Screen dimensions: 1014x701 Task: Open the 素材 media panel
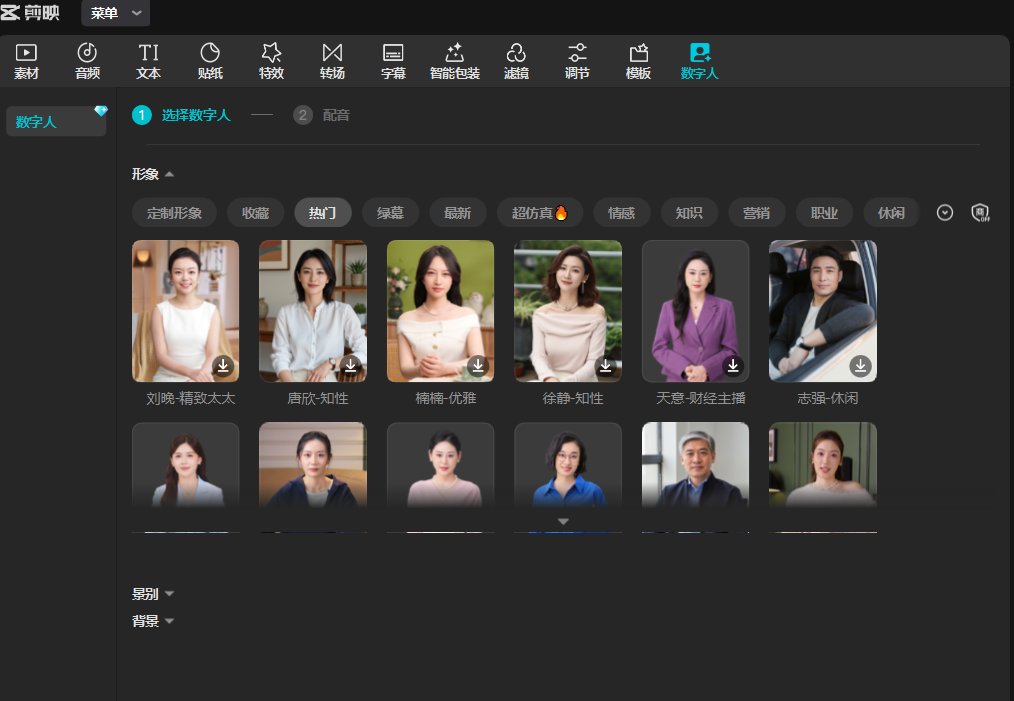tap(26, 61)
